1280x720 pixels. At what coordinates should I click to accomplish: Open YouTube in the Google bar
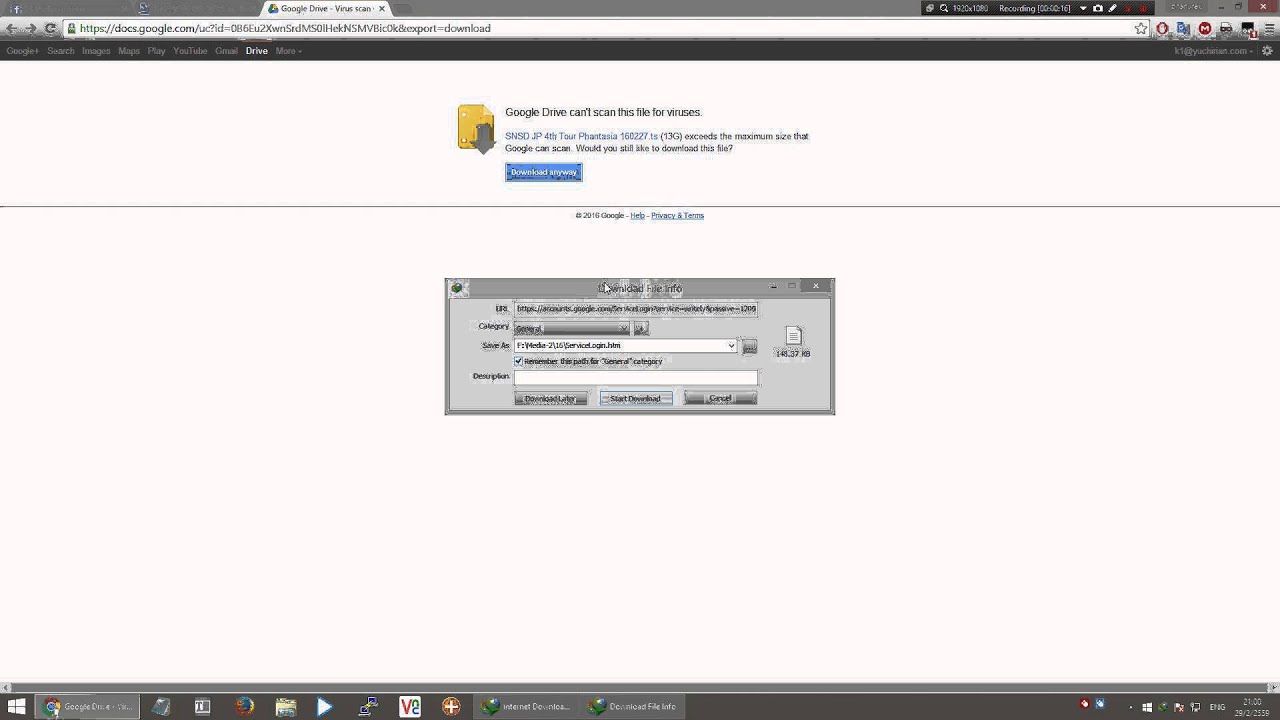click(x=190, y=51)
